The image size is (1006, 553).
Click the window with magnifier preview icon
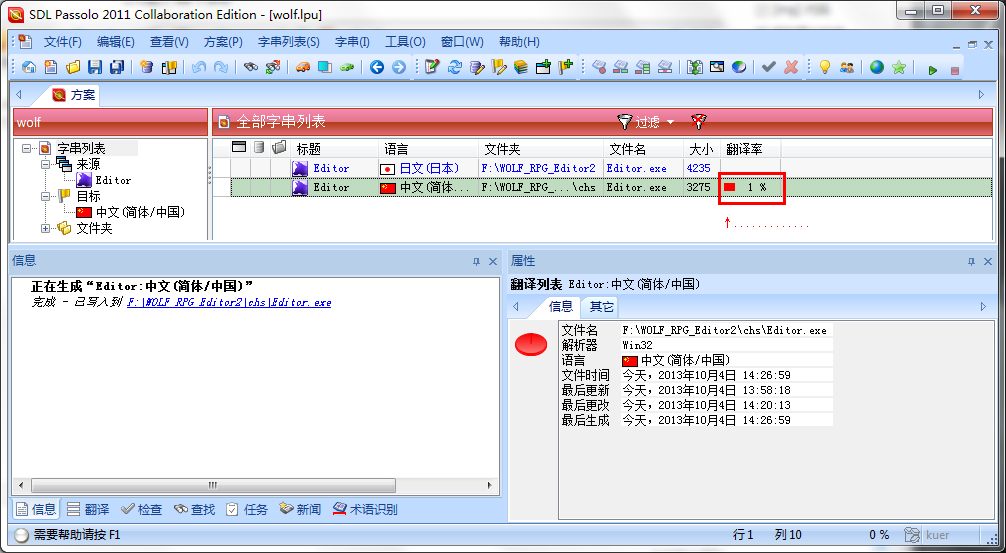click(717, 67)
